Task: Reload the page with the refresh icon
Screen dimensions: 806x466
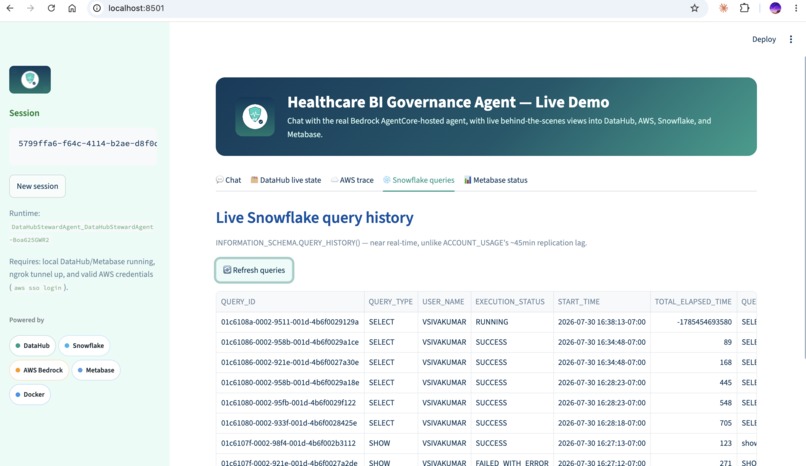Action: pos(51,8)
